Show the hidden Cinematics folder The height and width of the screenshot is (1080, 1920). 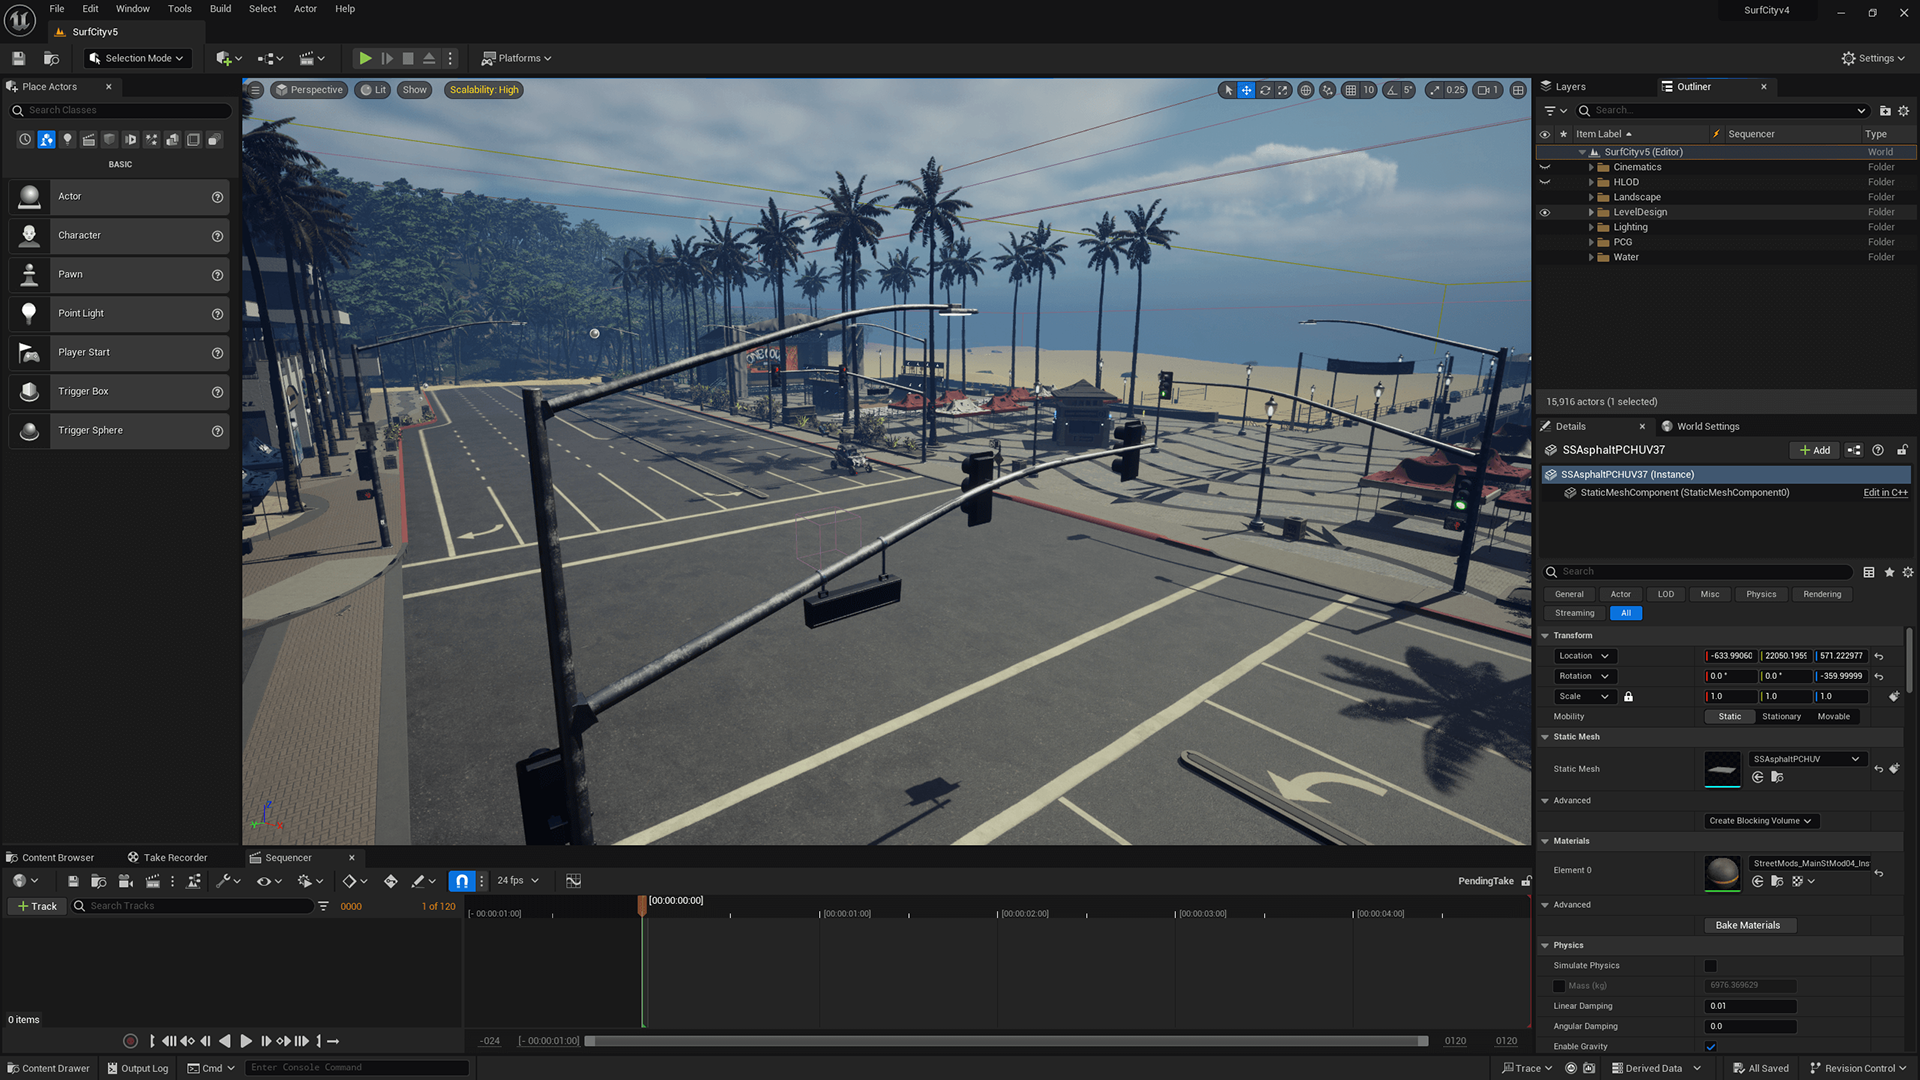(1544, 167)
